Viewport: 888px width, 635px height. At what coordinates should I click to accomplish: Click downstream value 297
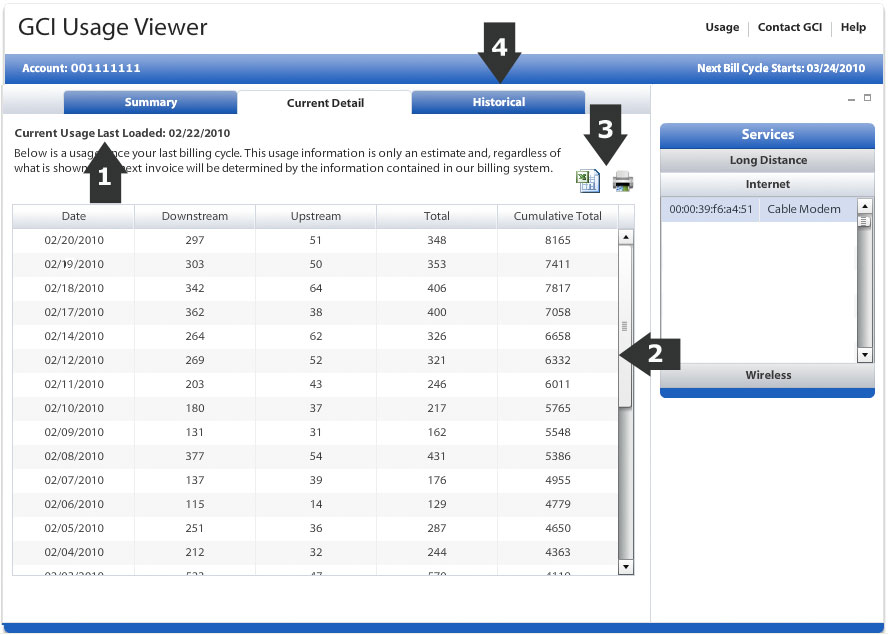195,240
